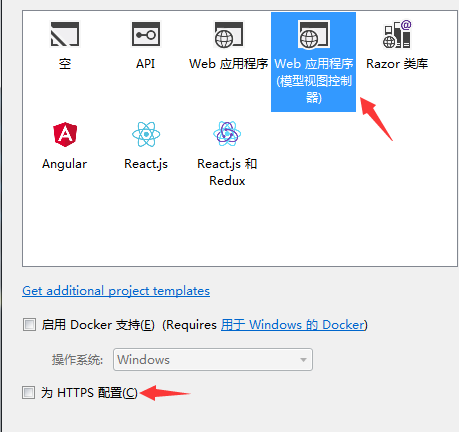Viewport: 459px width, 432px height.
Task: Open the 用于 Windows 的 Docker link
Action: coord(293,325)
